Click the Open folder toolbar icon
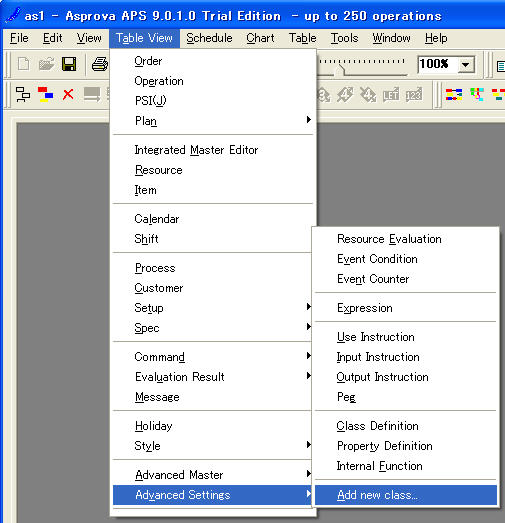The height and width of the screenshot is (523, 505). [x=46, y=64]
